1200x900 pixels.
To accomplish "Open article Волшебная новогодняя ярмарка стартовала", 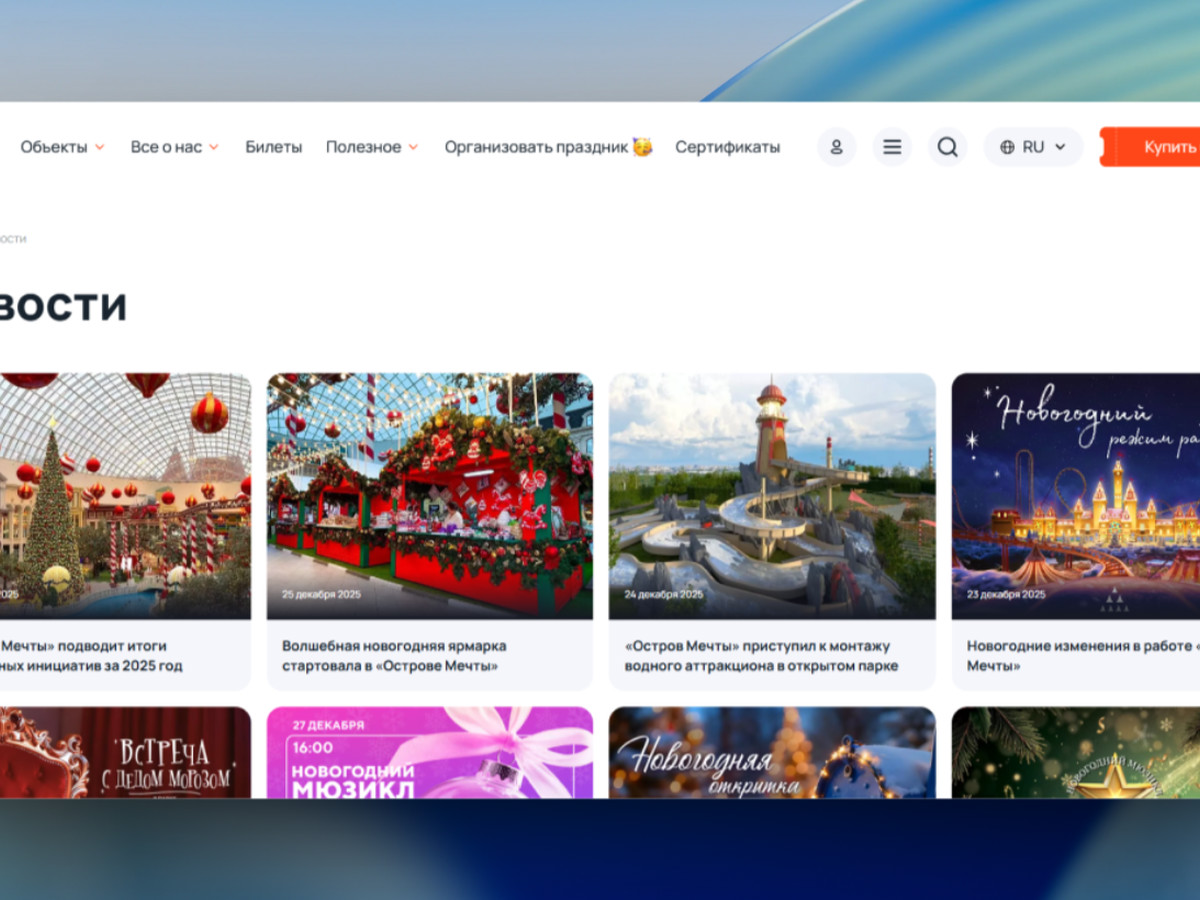I will tap(394, 656).
